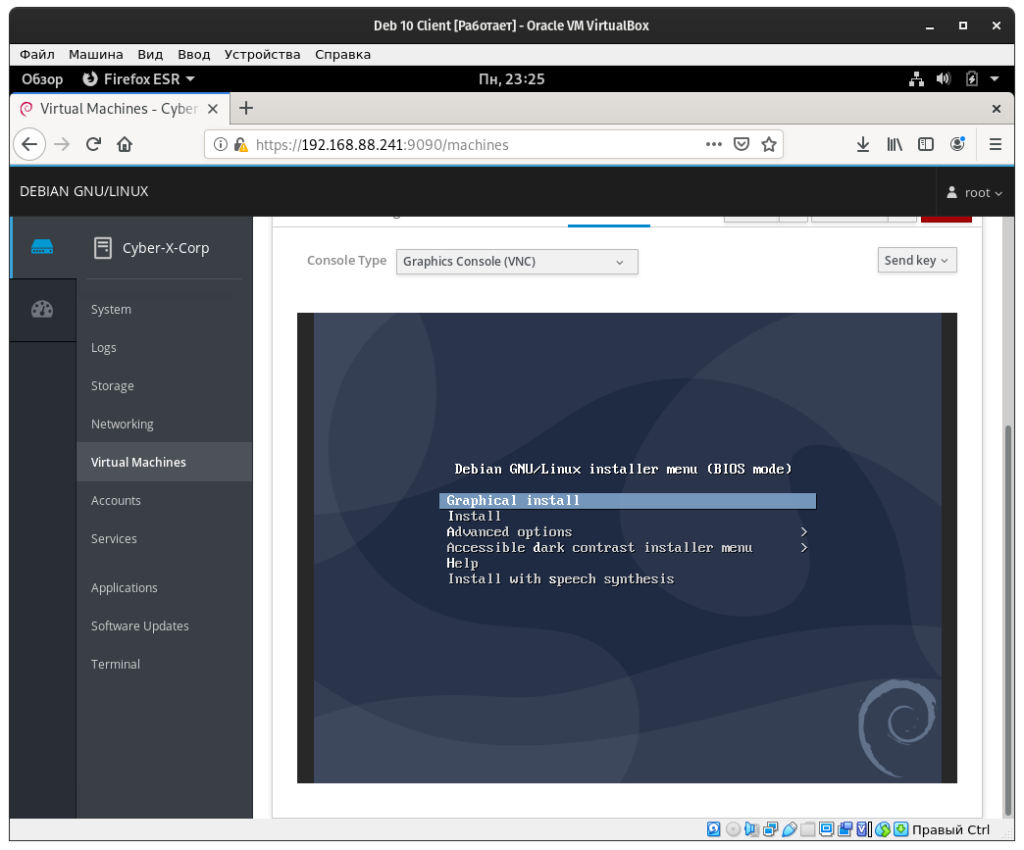Click the Обзор activities button
The image size is (1024, 850).
point(42,79)
